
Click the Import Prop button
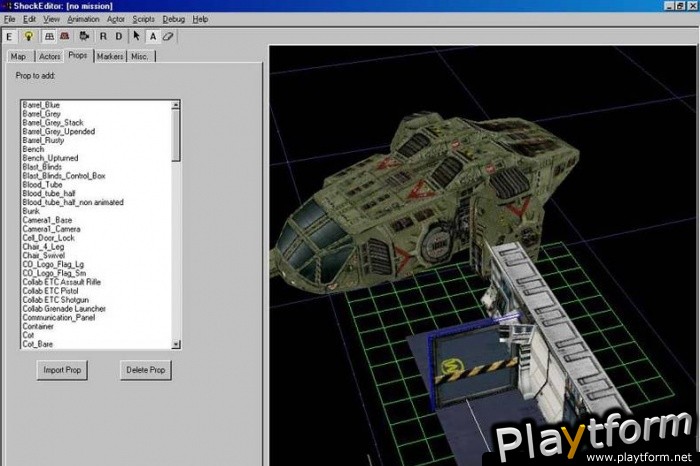coord(62,370)
